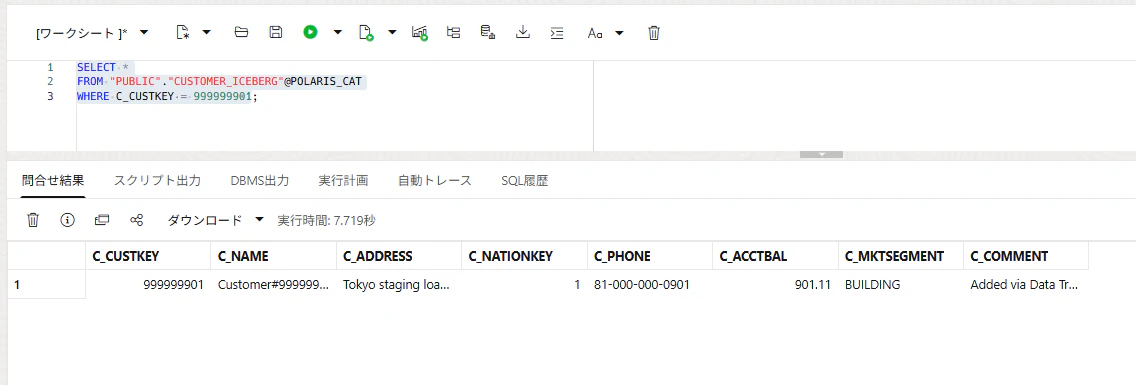Viewport: 1136px width, 385px height.
Task: Click the open-in-new-window results icon
Action: (102, 220)
